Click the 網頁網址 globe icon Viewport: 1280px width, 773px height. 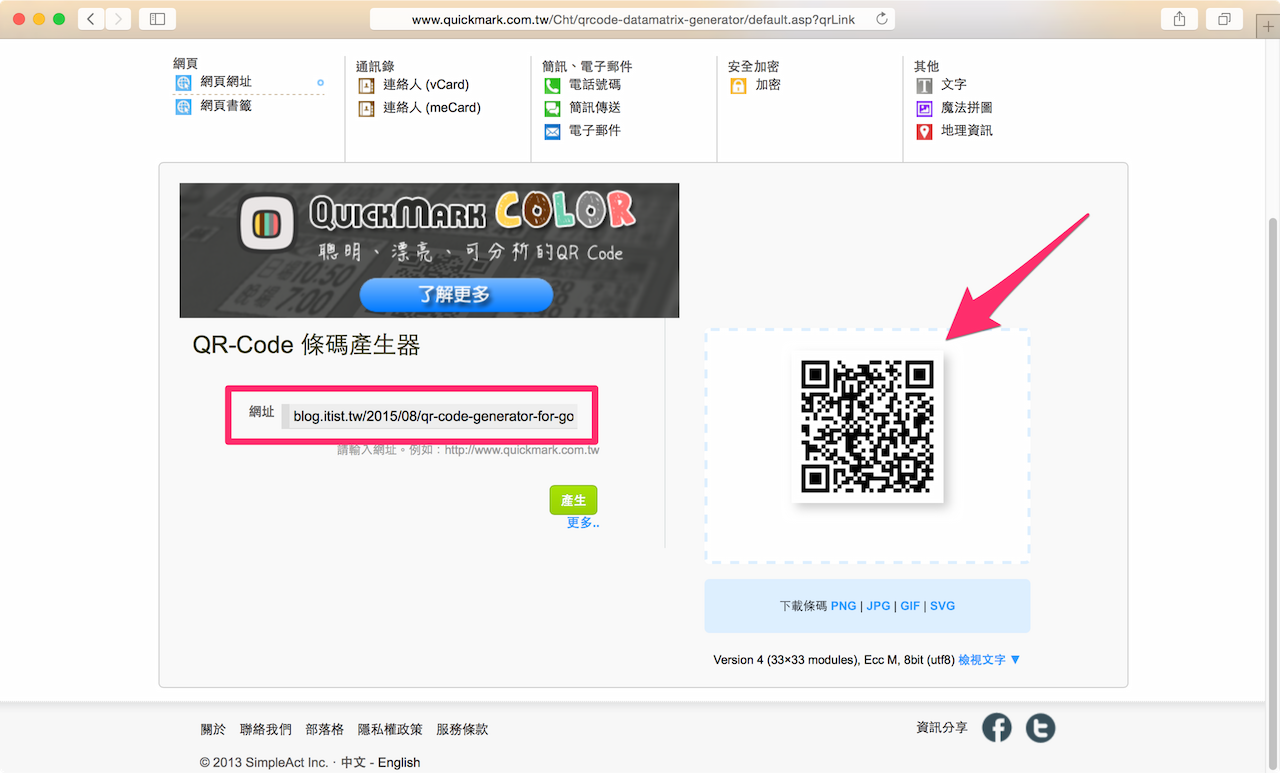coord(184,83)
